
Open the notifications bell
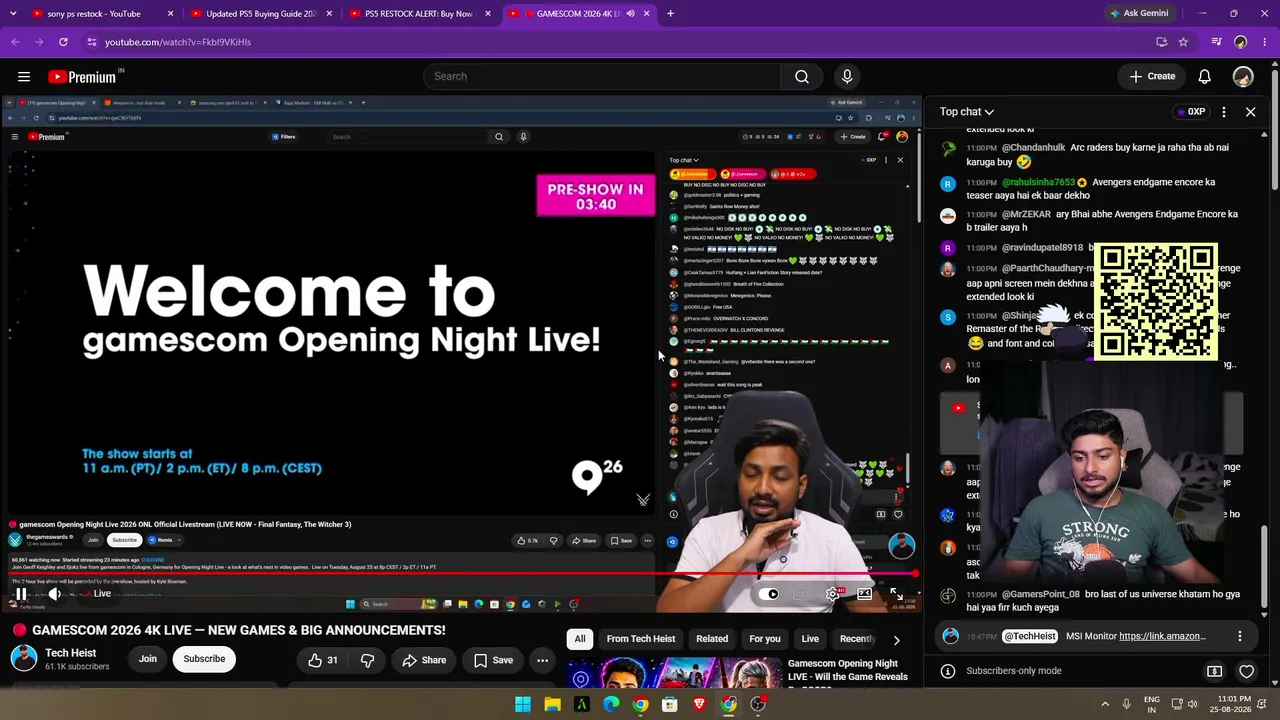coord(1205,76)
